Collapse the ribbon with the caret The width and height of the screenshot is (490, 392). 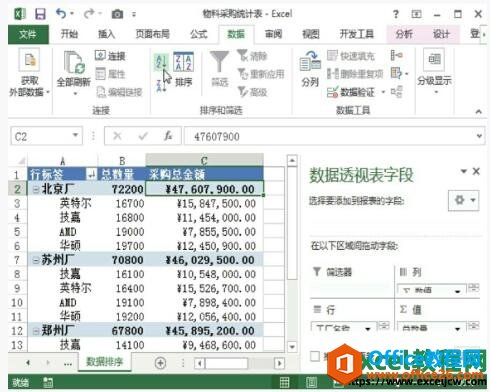478,112
